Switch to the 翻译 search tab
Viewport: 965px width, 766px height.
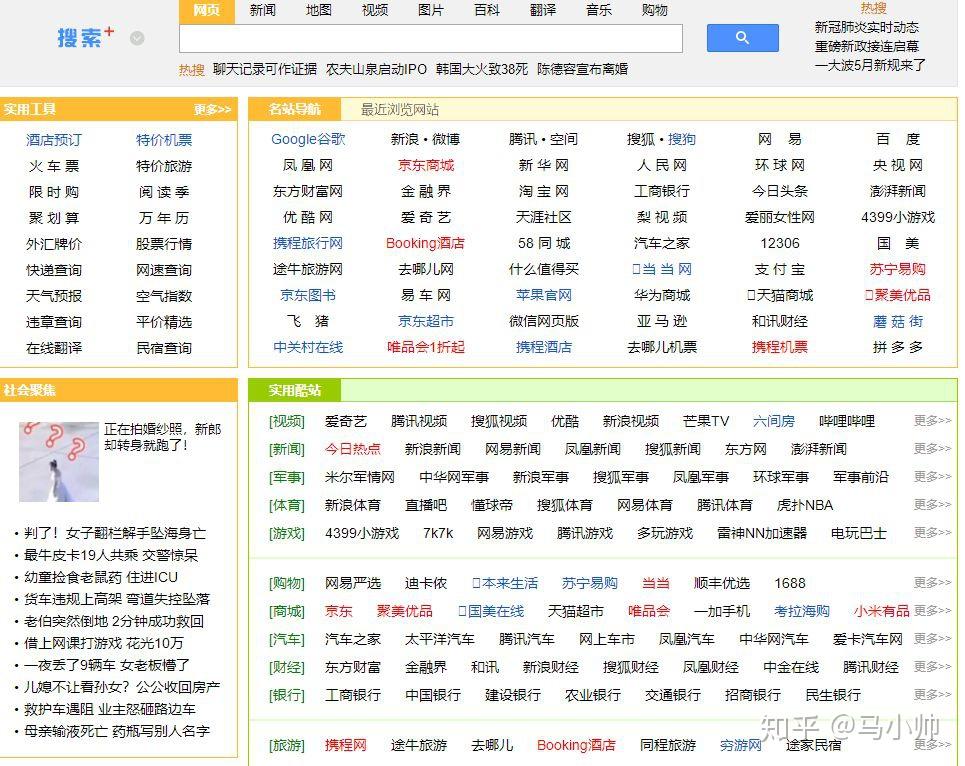(543, 10)
